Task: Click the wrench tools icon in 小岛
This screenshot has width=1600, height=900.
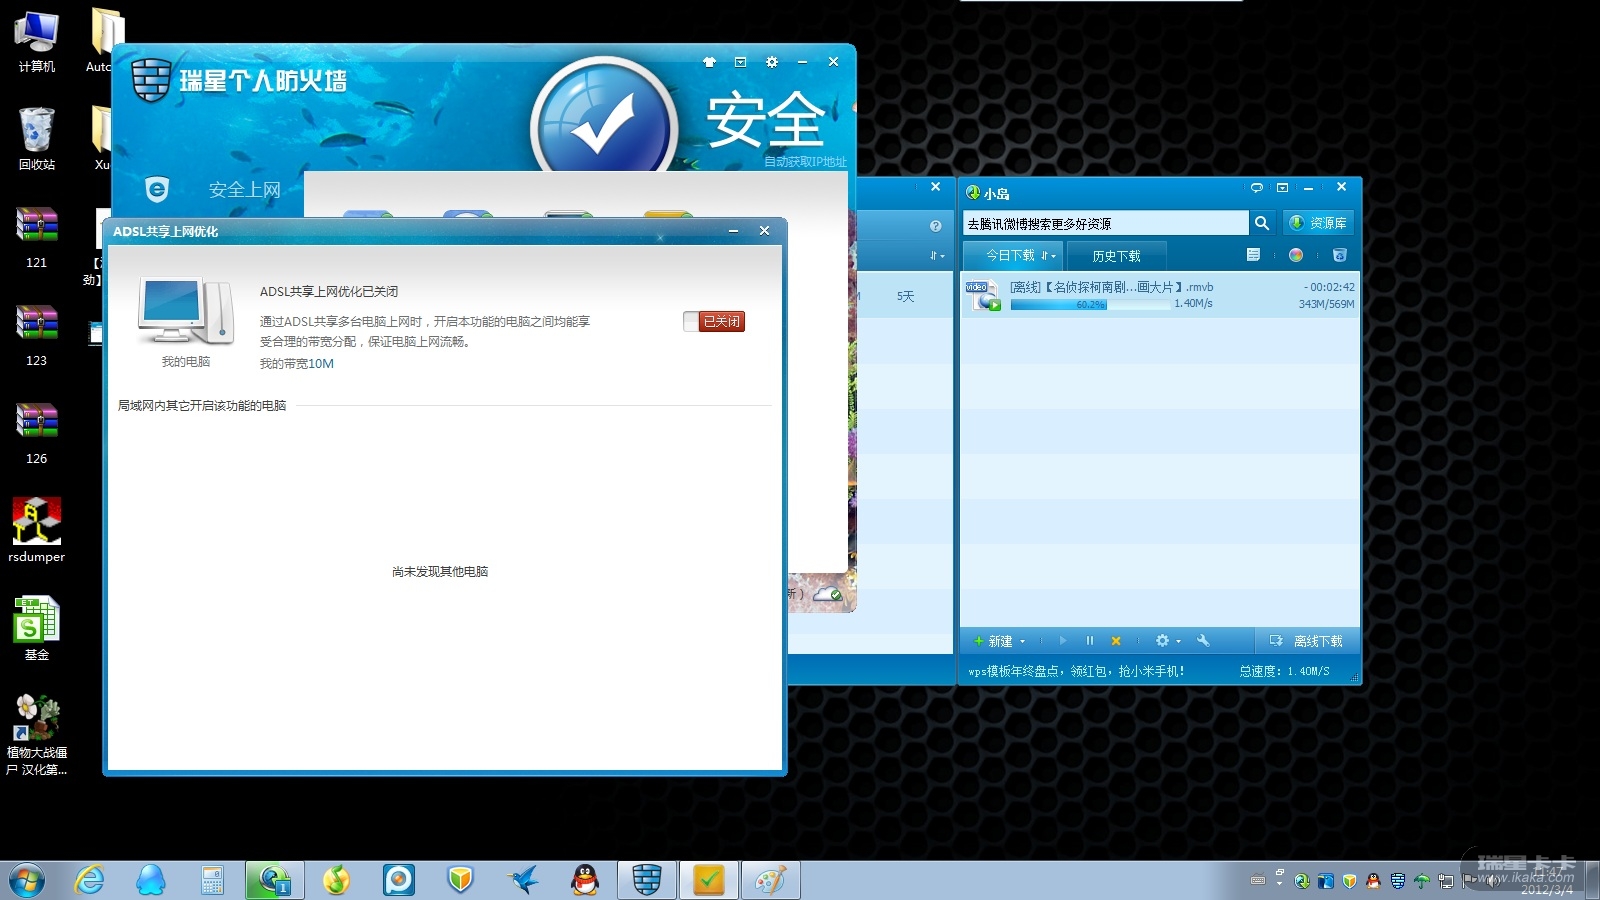Action: point(1203,641)
